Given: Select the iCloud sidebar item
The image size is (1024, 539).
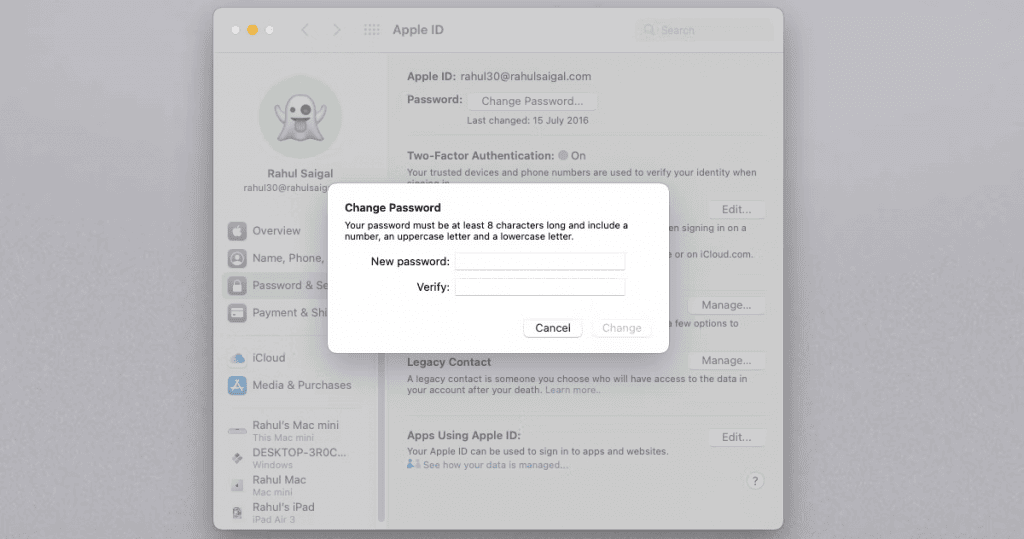Looking at the screenshot, I should tap(268, 358).
